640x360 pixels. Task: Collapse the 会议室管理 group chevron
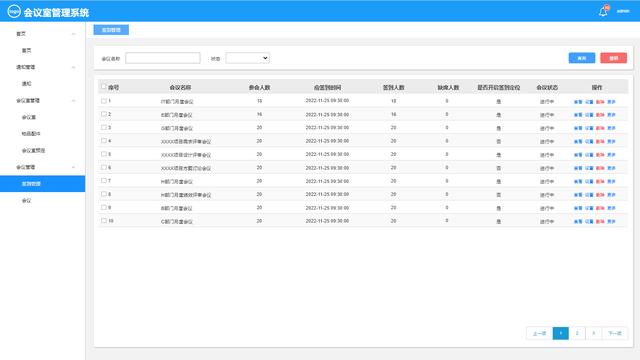tap(73, 100)
